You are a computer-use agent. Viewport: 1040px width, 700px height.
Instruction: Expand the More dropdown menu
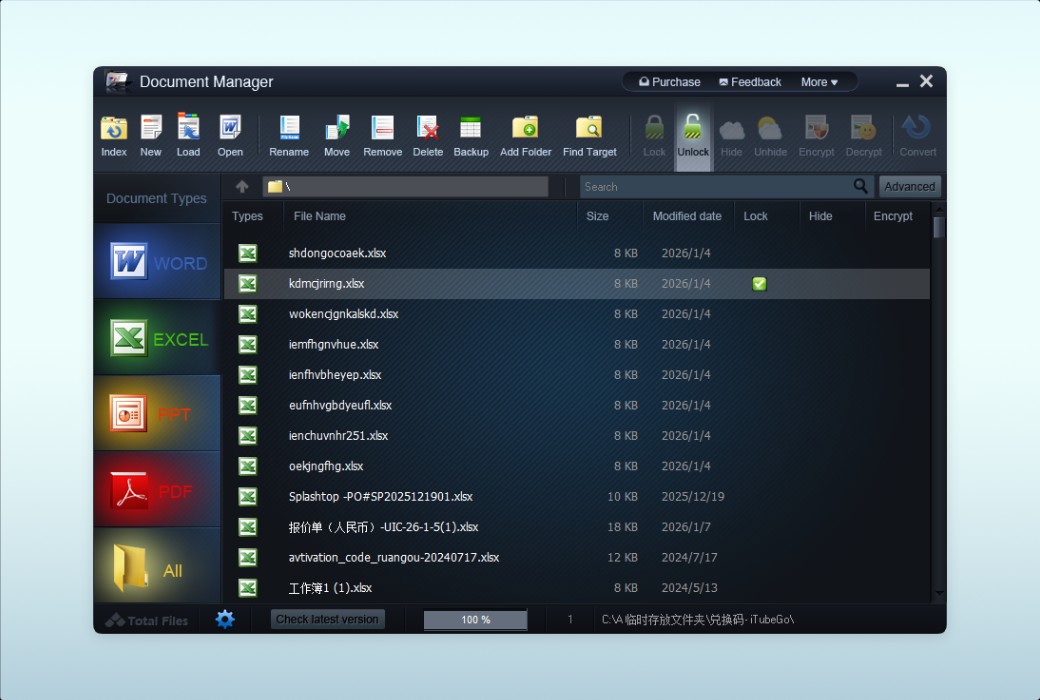point(819,82)
